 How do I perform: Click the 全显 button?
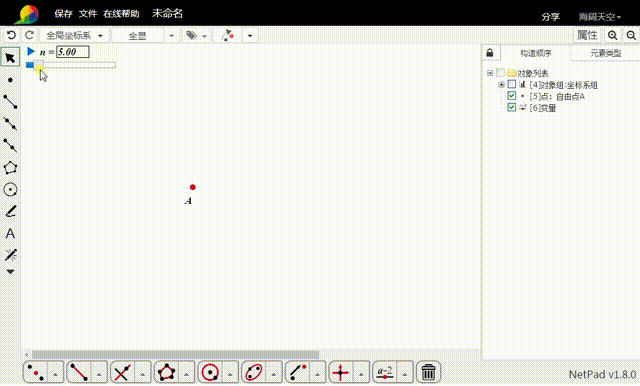tap(138, 35)
